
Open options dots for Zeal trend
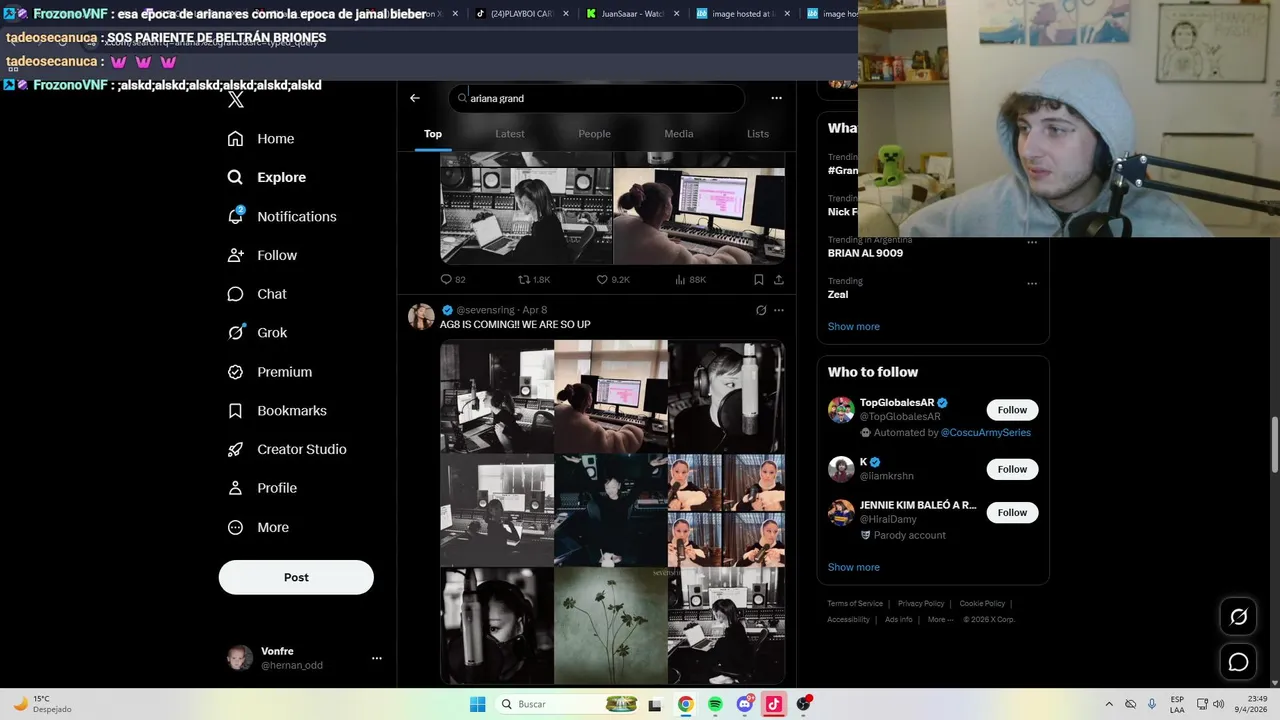(1032, 283)
